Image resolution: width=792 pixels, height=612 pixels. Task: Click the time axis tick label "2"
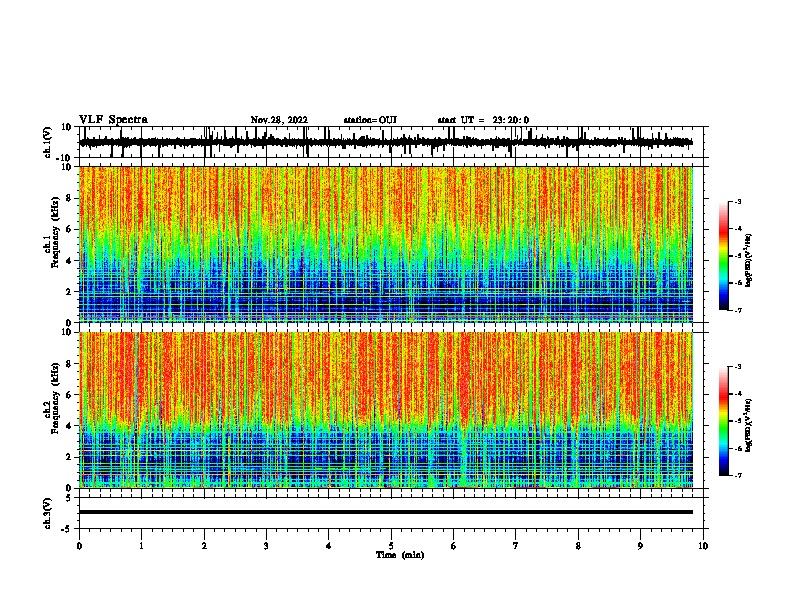tap(204, 546)
